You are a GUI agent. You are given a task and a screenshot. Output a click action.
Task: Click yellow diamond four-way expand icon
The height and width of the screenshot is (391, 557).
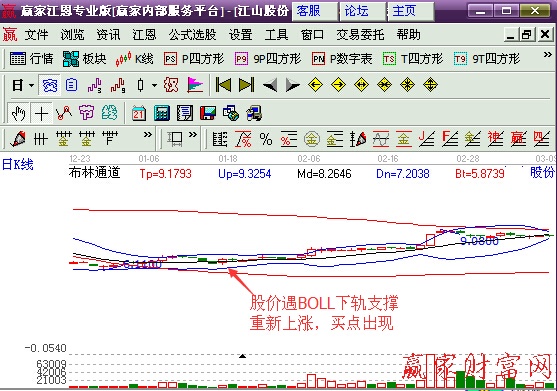point(407,85)
